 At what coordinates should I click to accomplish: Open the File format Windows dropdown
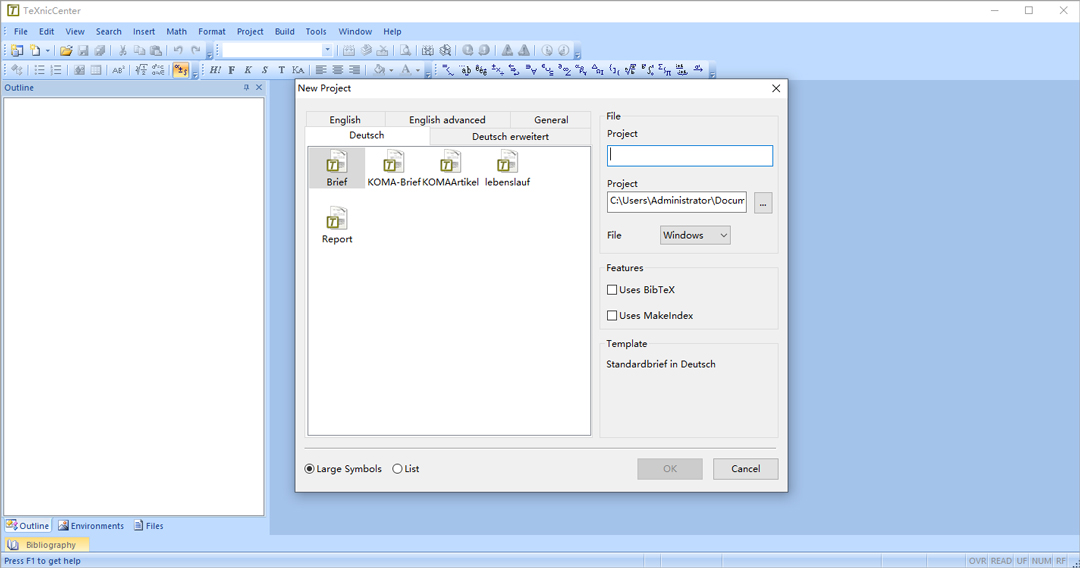point(695,235)
